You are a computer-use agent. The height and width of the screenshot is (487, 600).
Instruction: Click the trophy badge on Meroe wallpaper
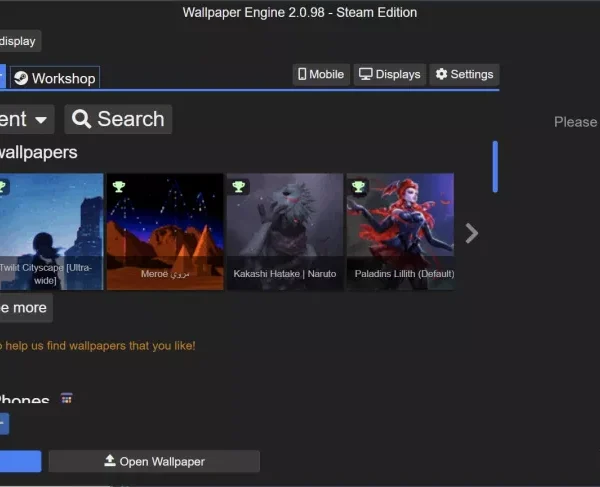[x=119, y=186]
